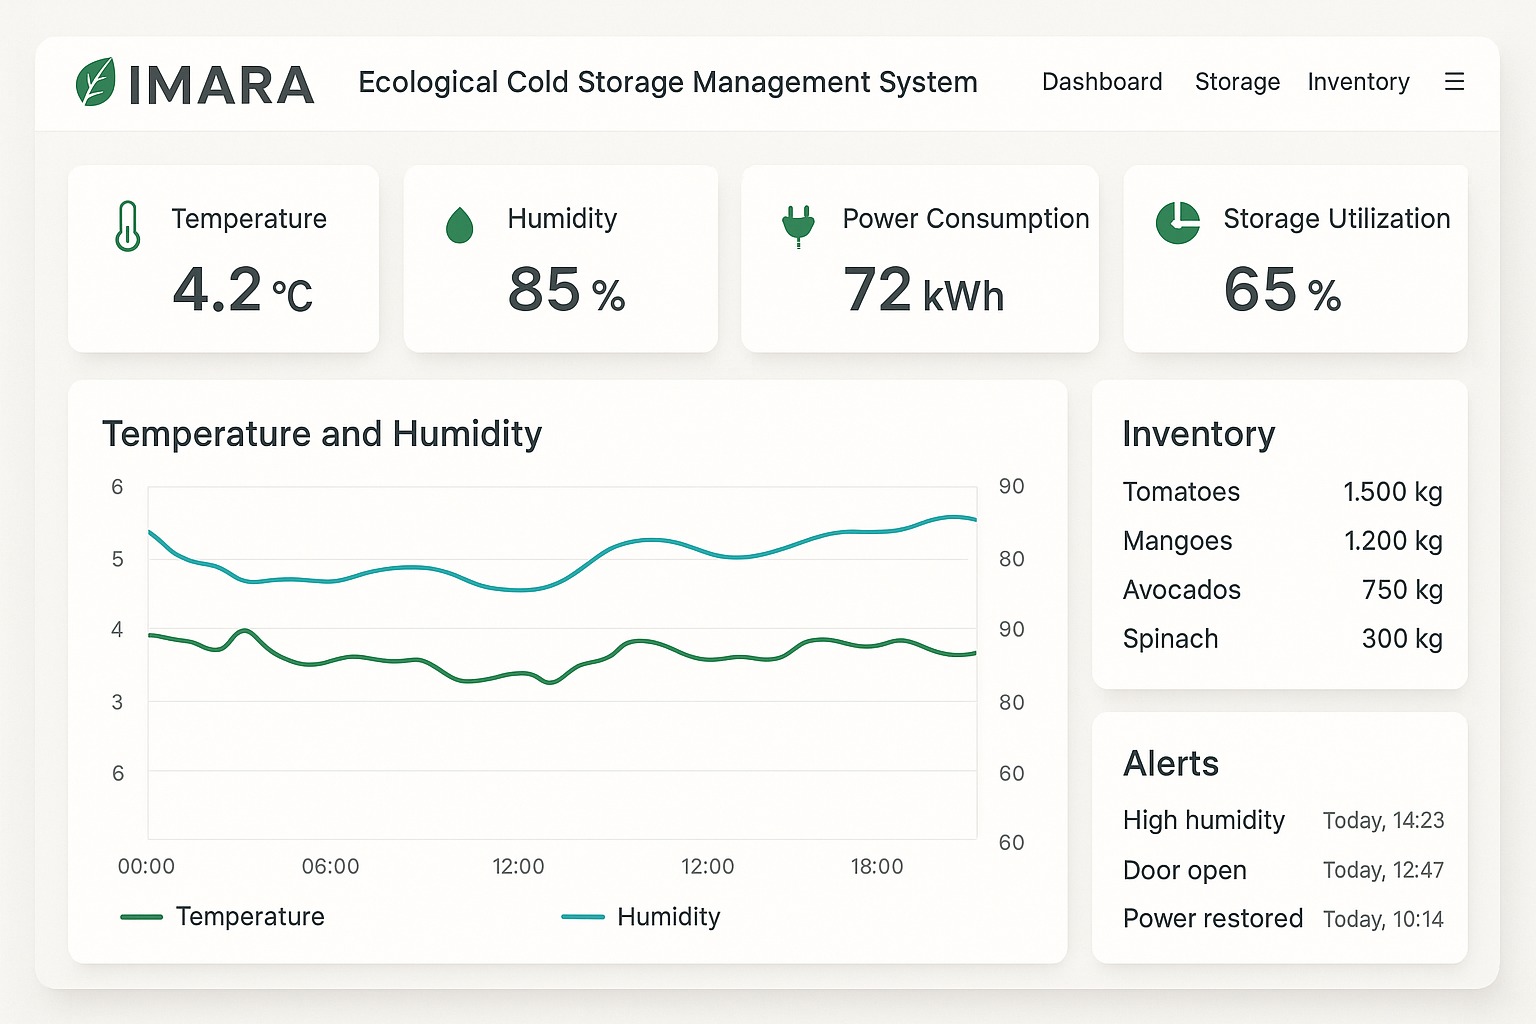Click the Today, 14:23 timestamp
The width and height of the screenshot is (1536, 1024).
[1384, 821]
